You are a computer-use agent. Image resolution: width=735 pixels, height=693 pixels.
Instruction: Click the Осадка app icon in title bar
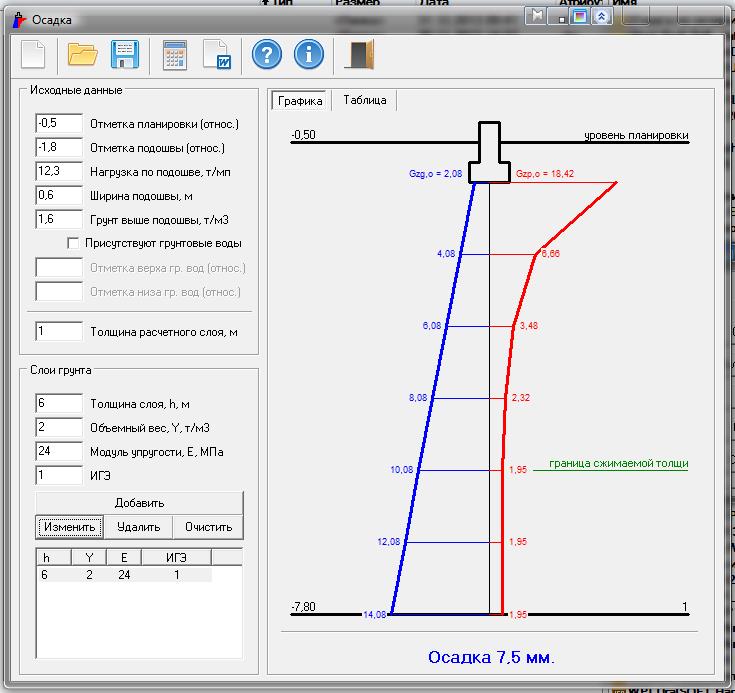pos(19,20)
